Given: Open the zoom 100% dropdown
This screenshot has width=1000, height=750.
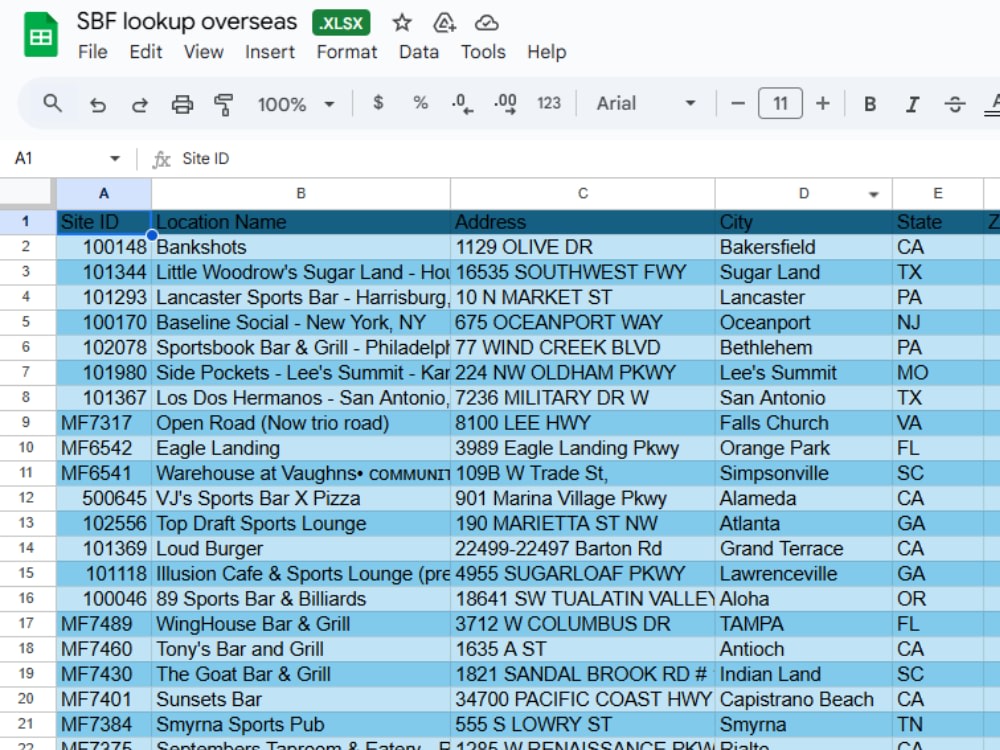Looking at the screenshot, I should click(296, 104).
